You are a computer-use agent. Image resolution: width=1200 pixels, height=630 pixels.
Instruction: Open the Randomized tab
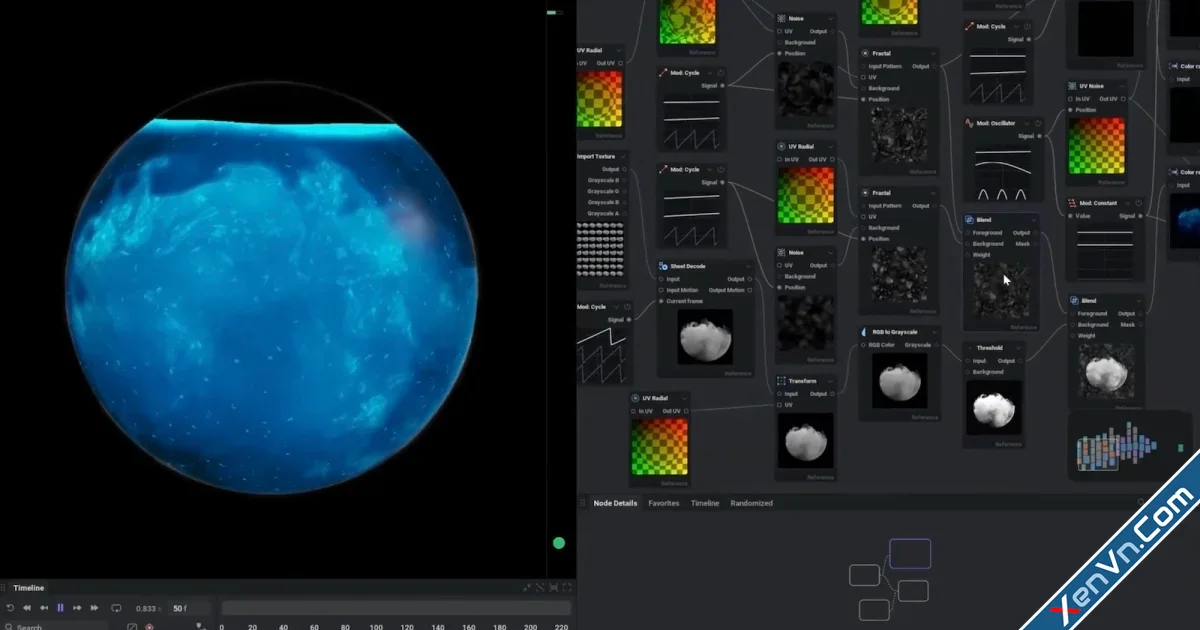(751, 503)
